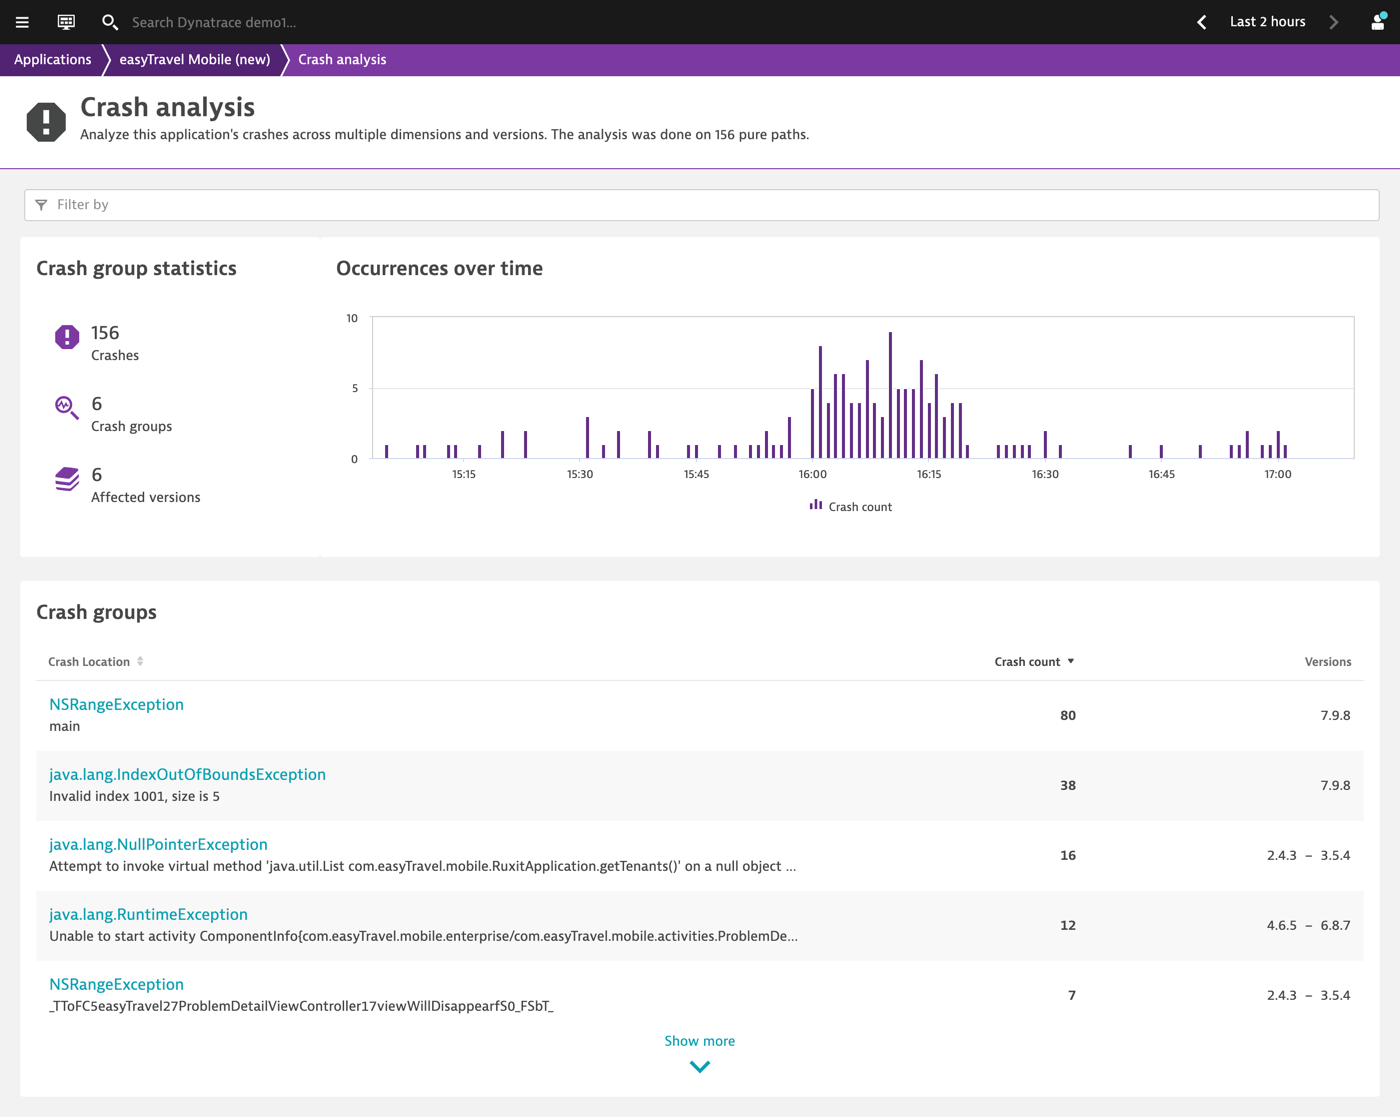
Task: Open the hamburger navigation menu
Action: 22,22
